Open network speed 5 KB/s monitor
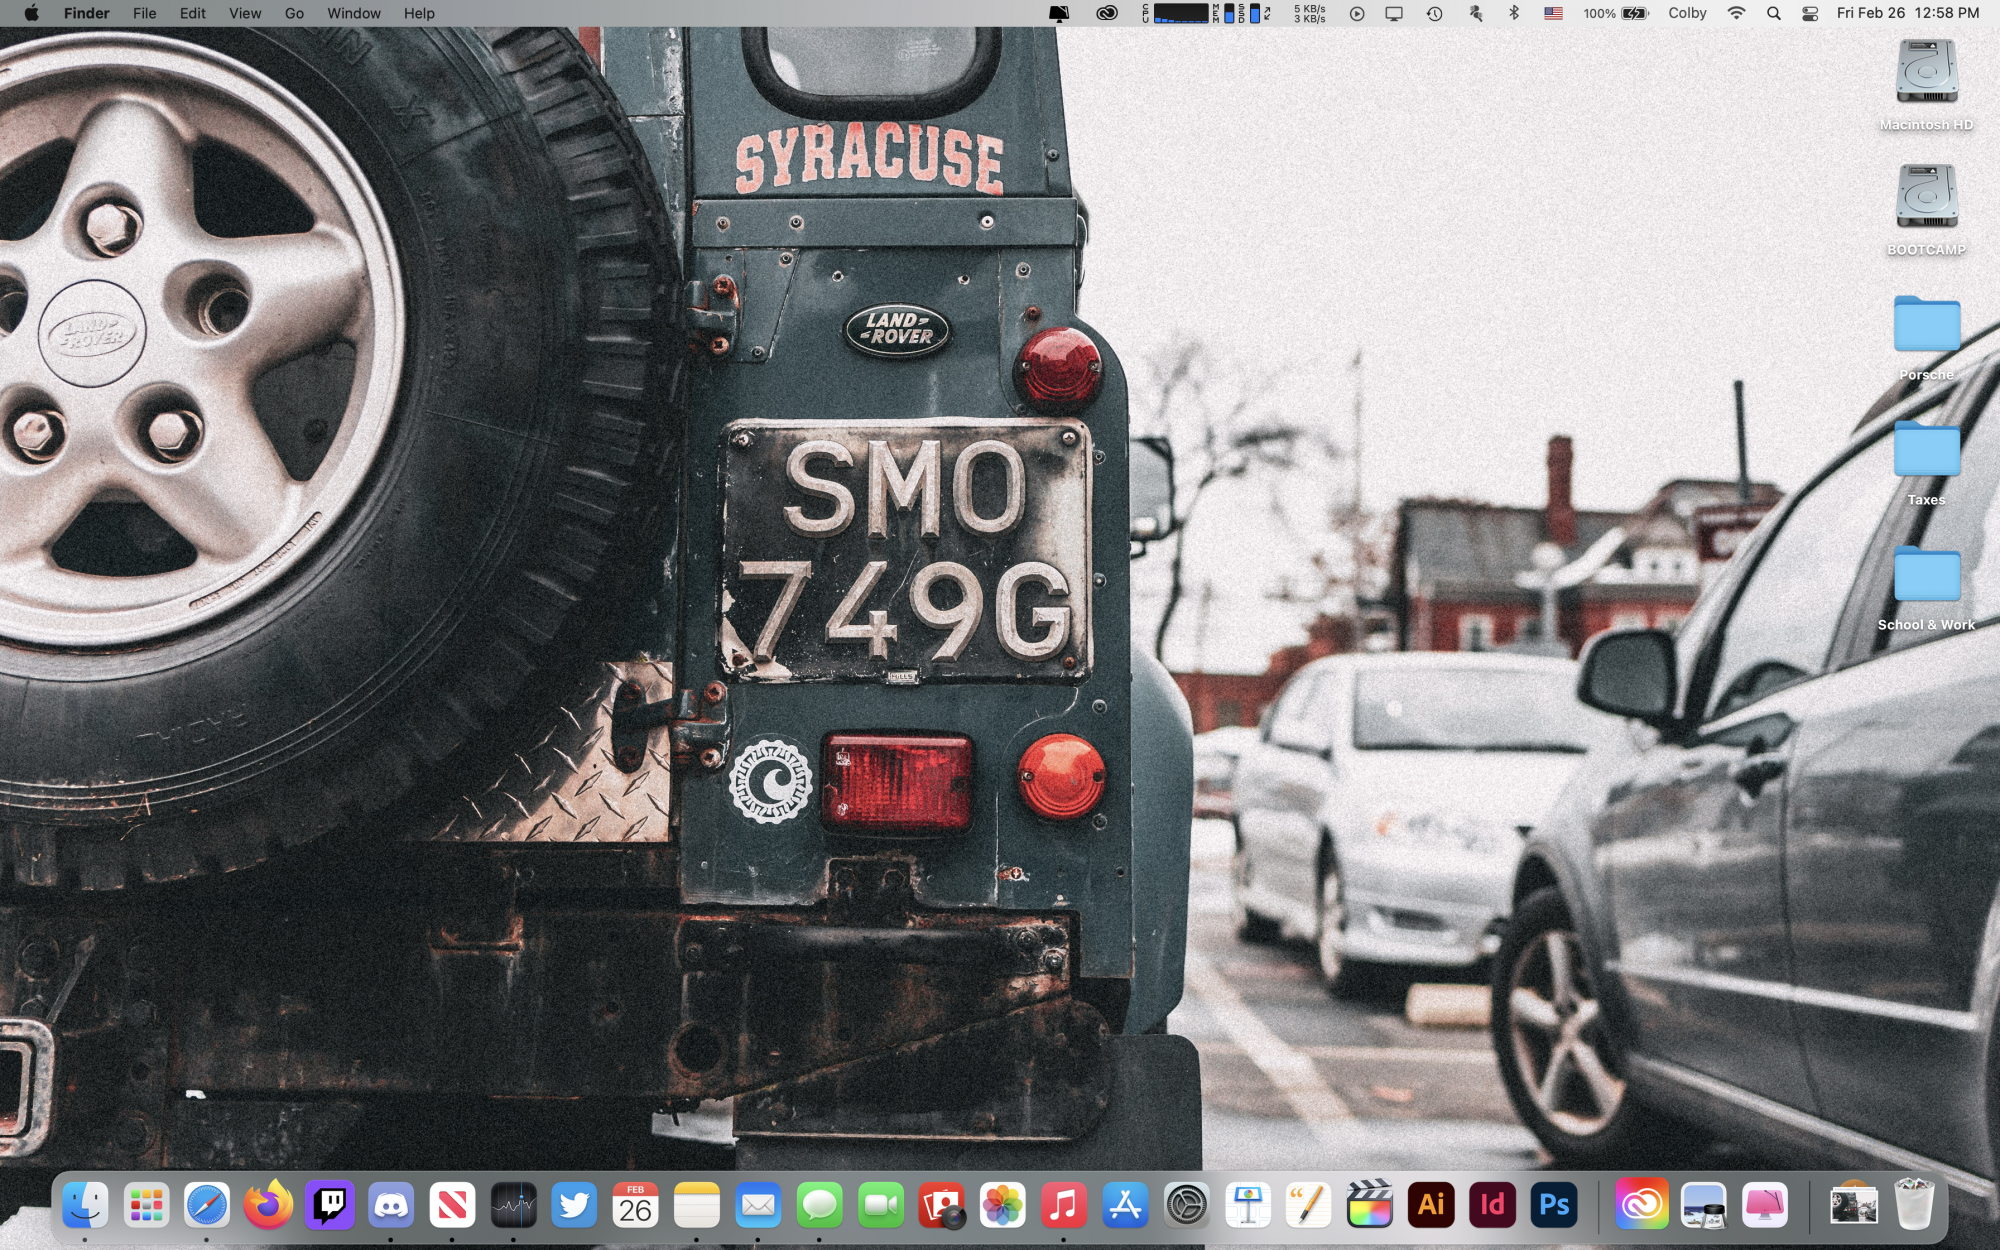 point(1309,13)
